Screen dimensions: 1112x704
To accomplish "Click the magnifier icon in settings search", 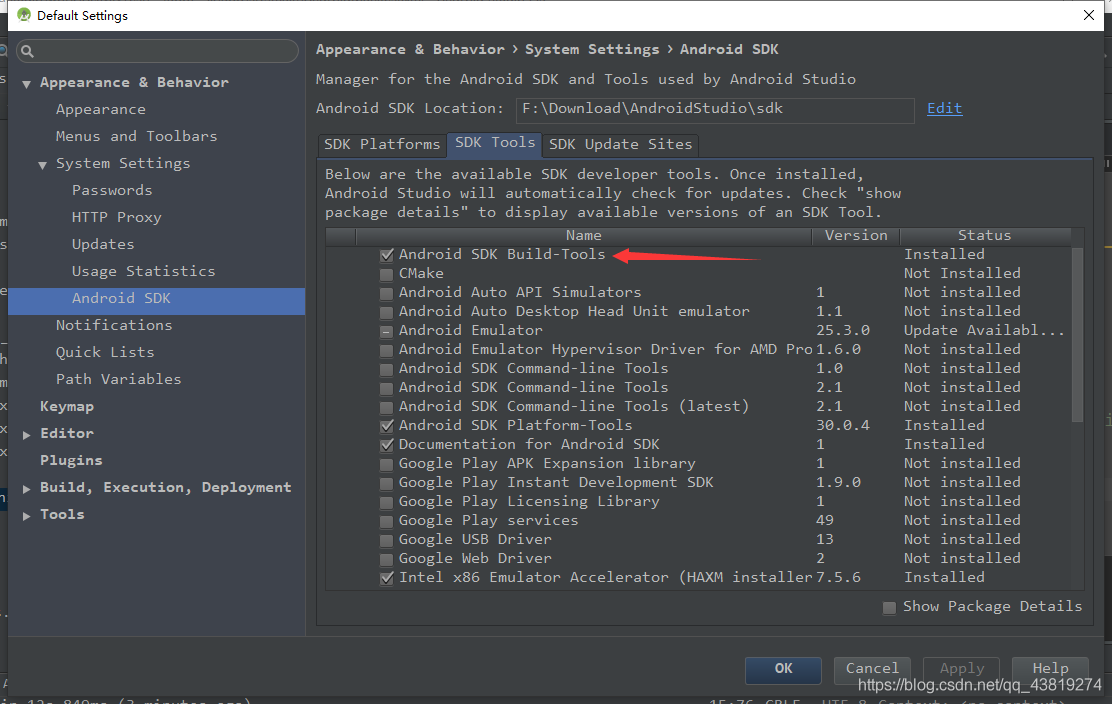I will [x=28, y=51].
